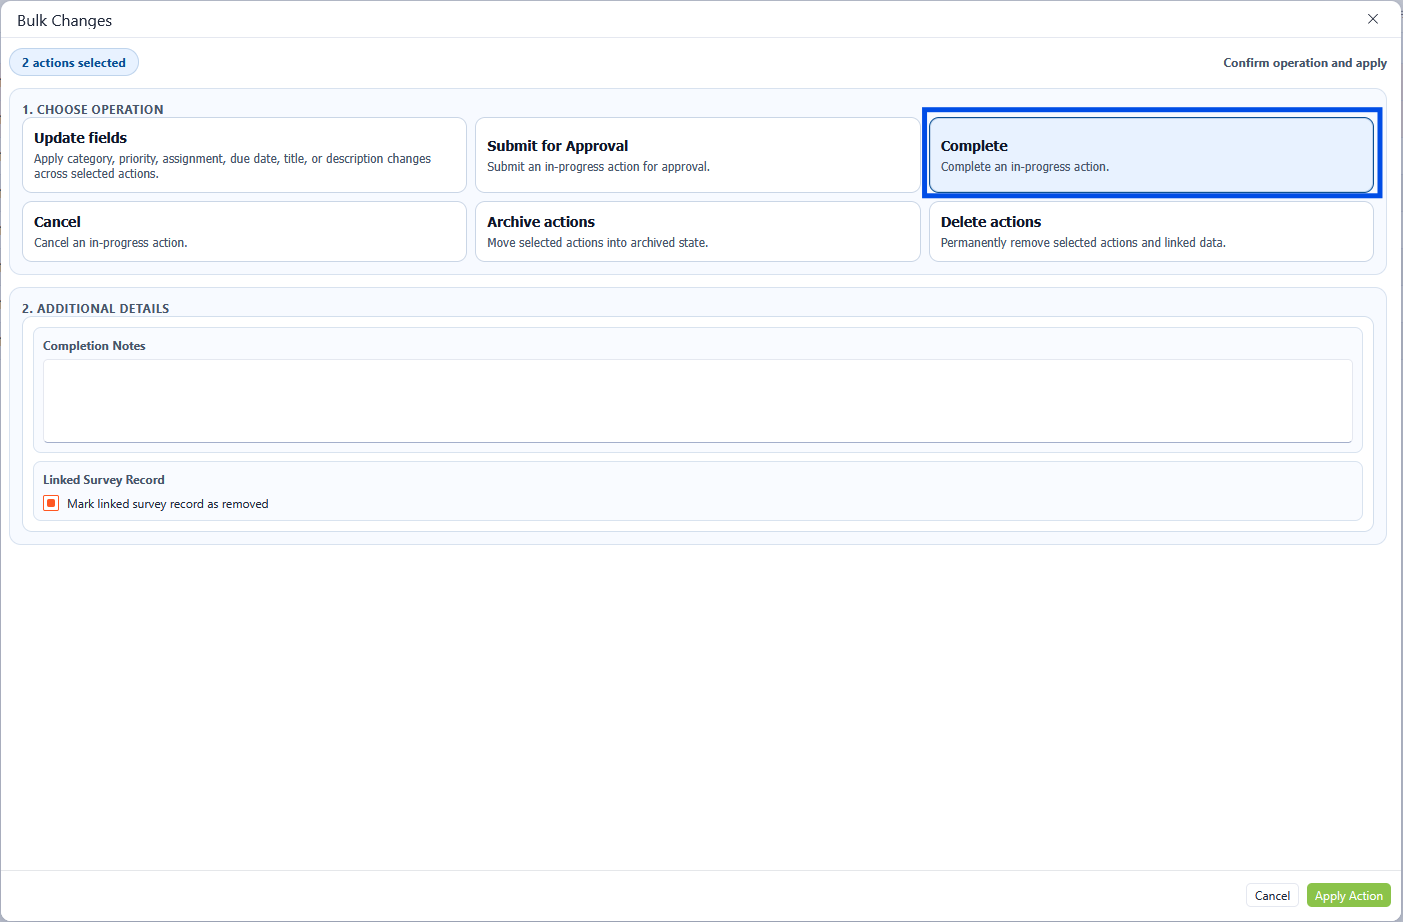
Task: Choose the Submit for Approval operation
Action: pyautogui.click(x=697, y=155)
